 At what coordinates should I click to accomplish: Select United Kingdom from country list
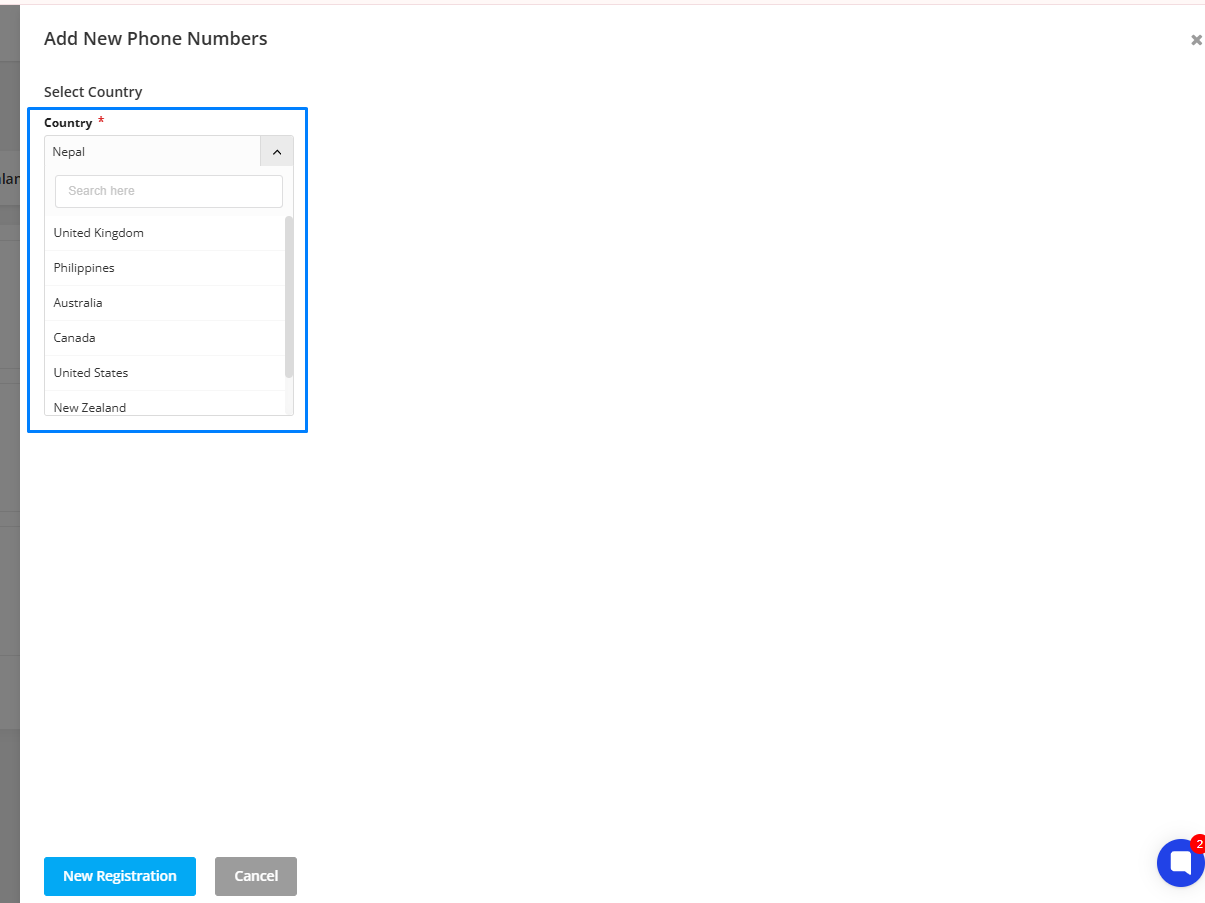(165, 233)
